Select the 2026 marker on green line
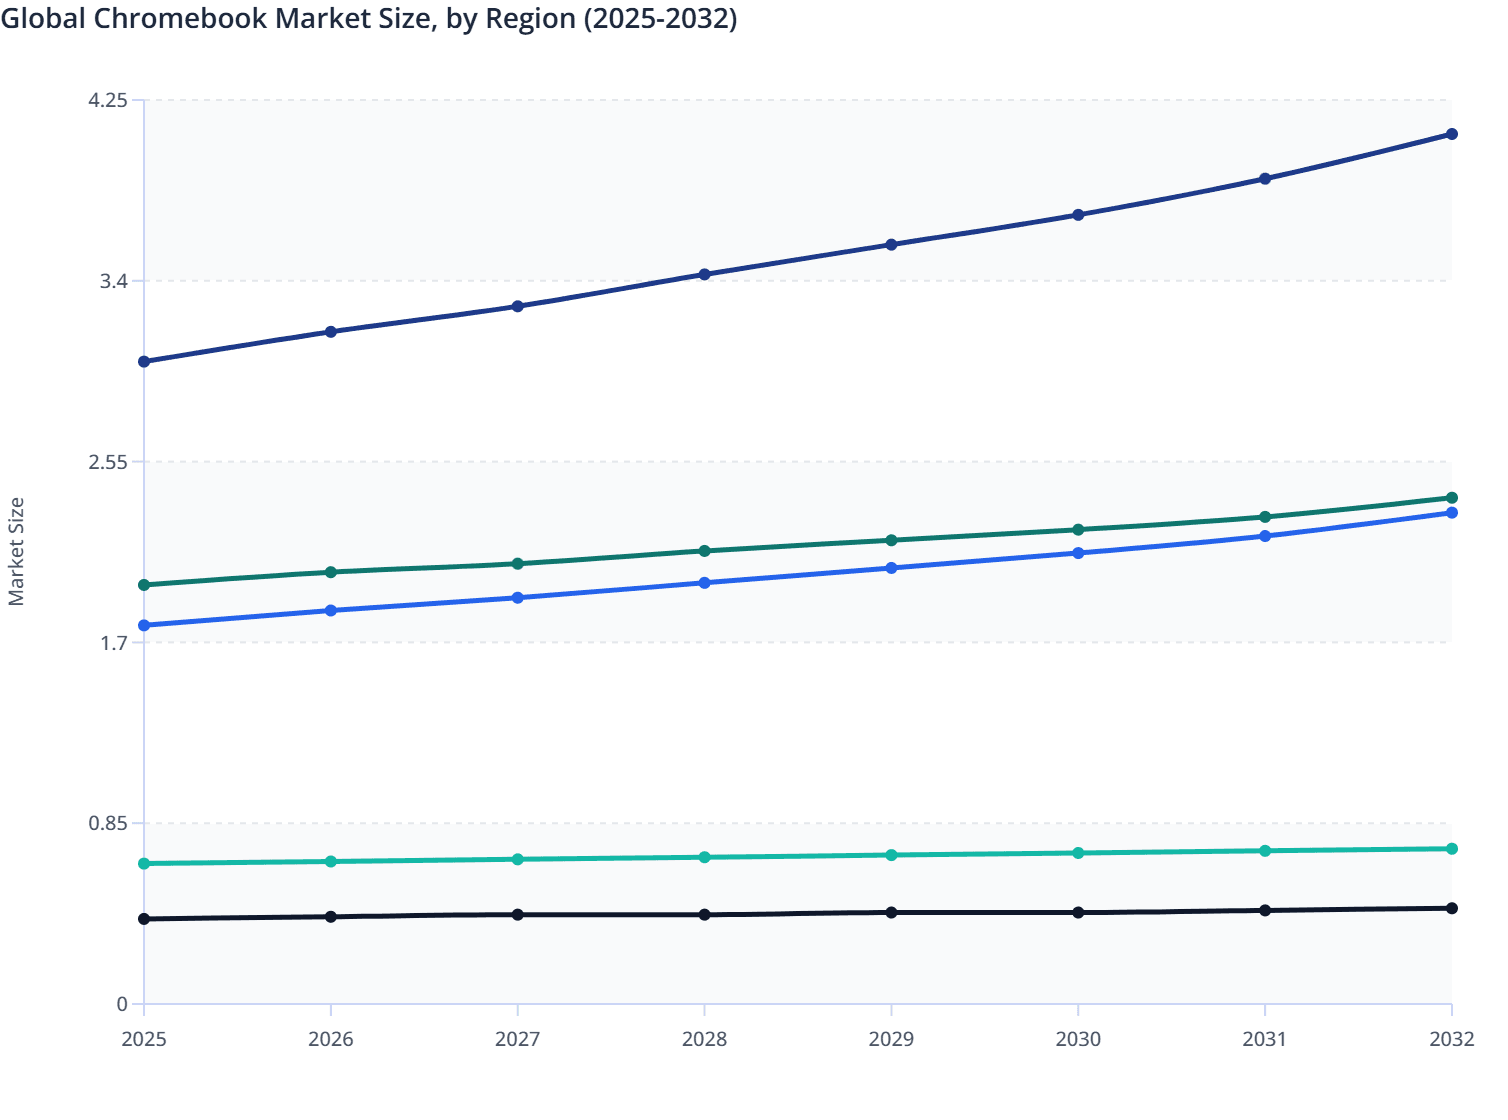 tap(330, 571)
